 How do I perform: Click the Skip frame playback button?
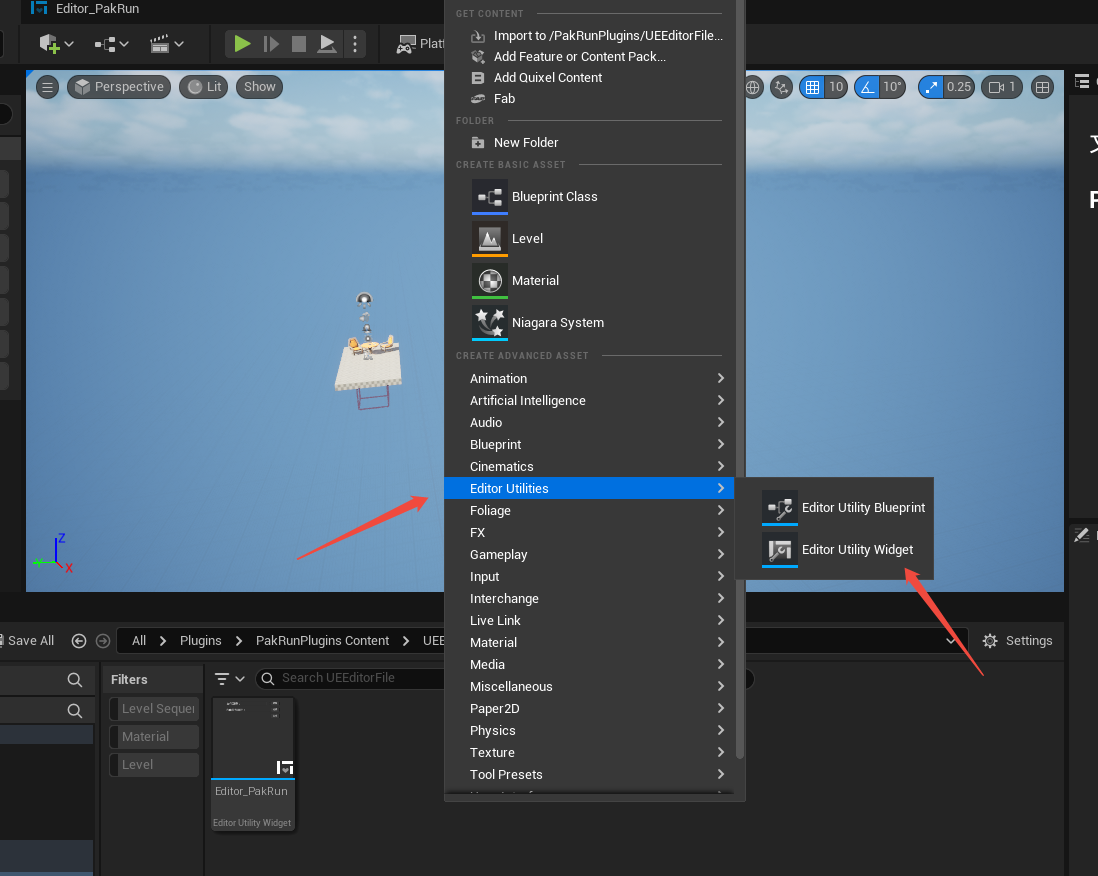pos(271,44)
